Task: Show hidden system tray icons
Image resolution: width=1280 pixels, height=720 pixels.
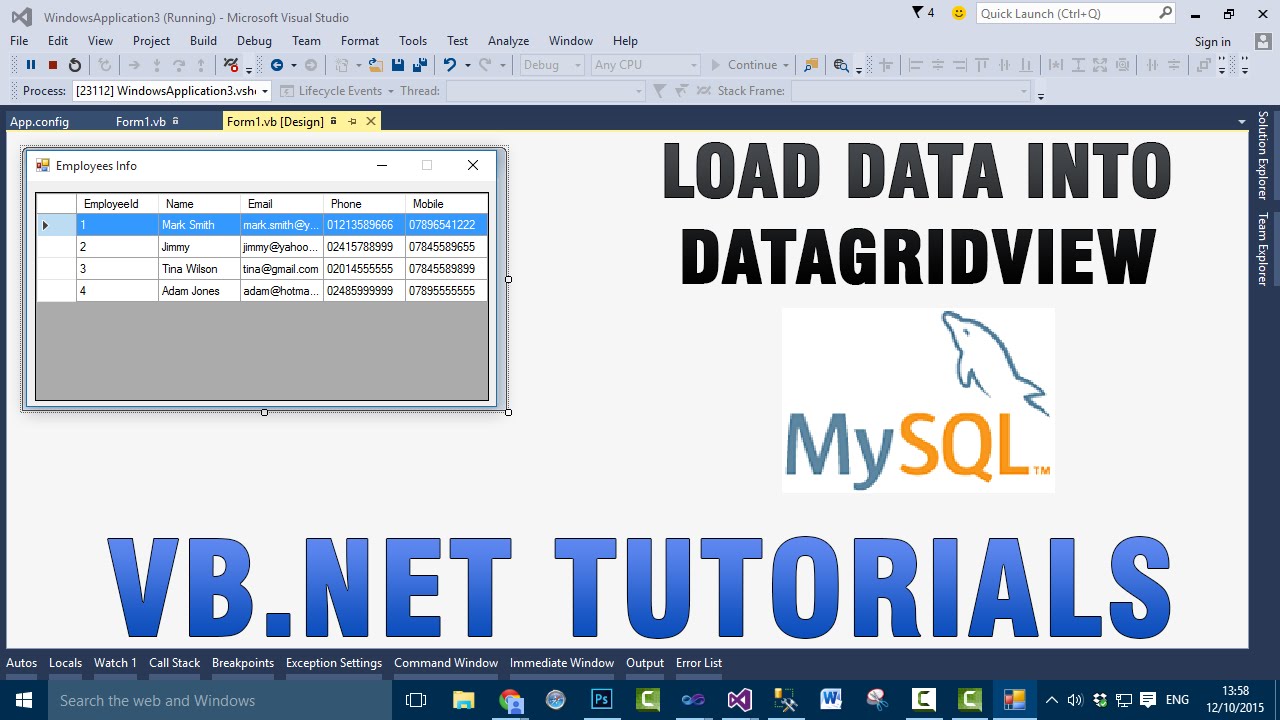Action: [x=1051, y=700]
